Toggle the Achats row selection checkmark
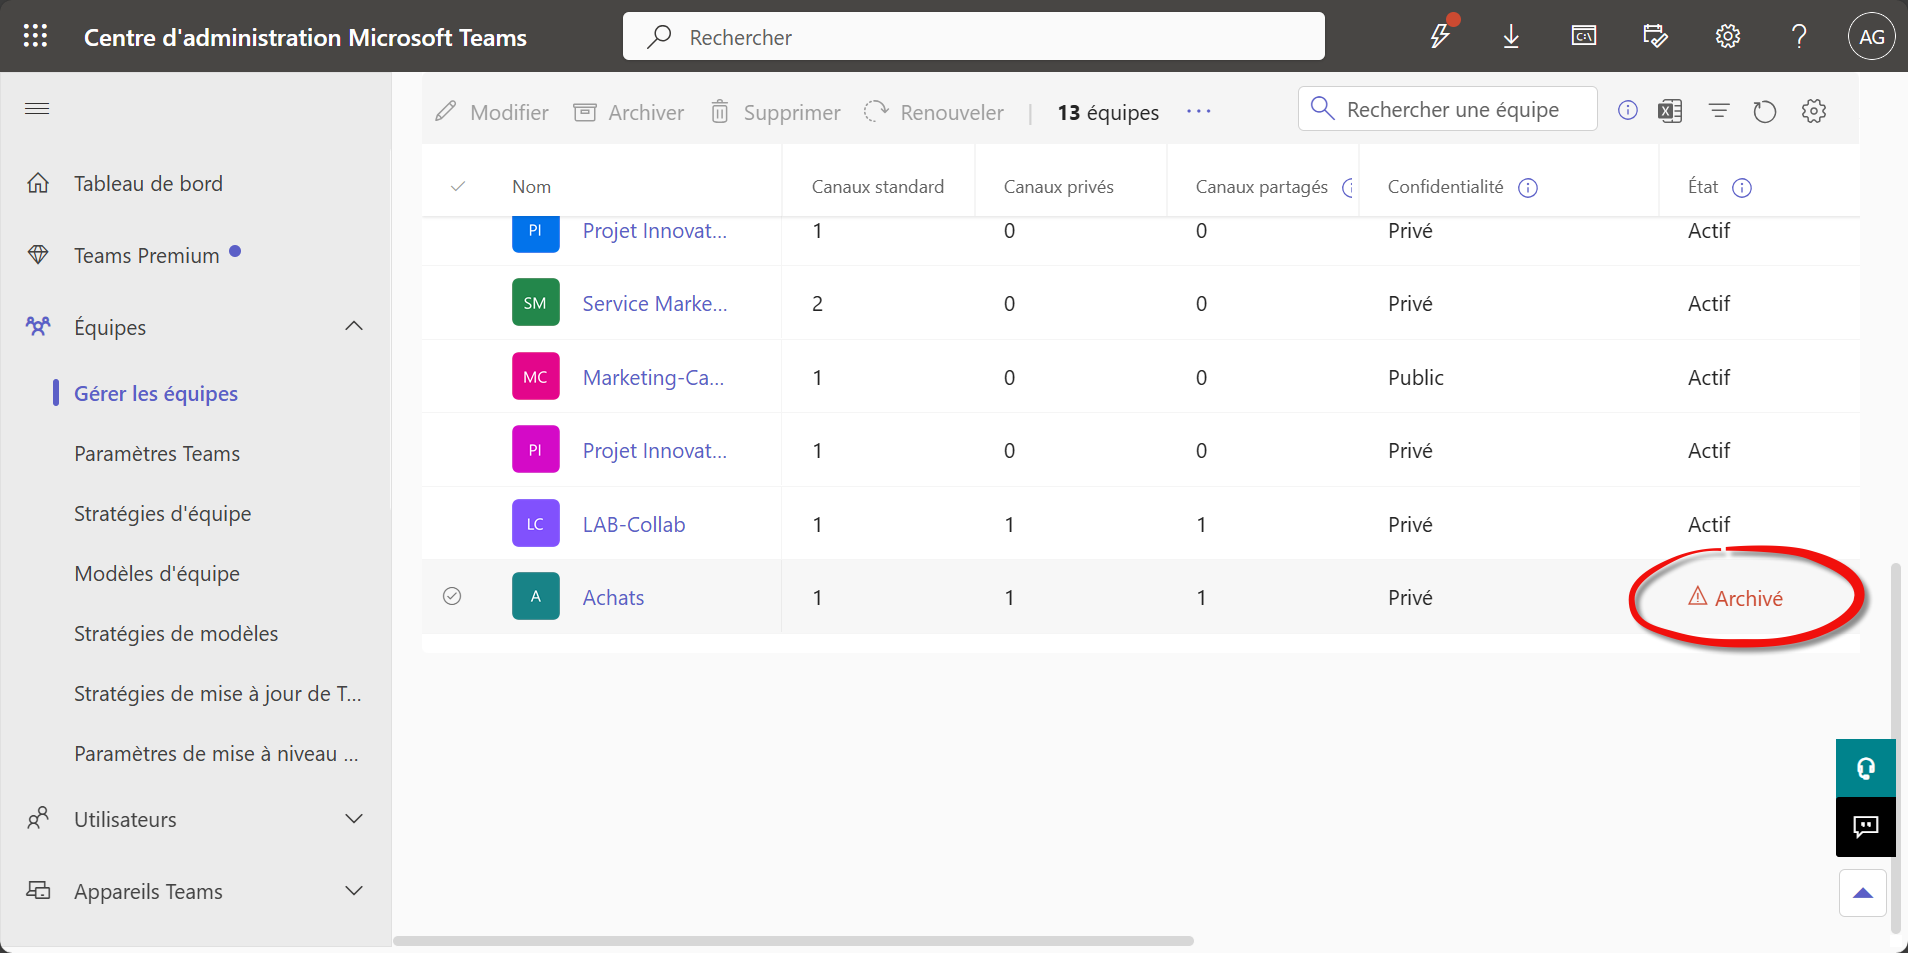Viewport: 1908px width, 953px height. 452,597
